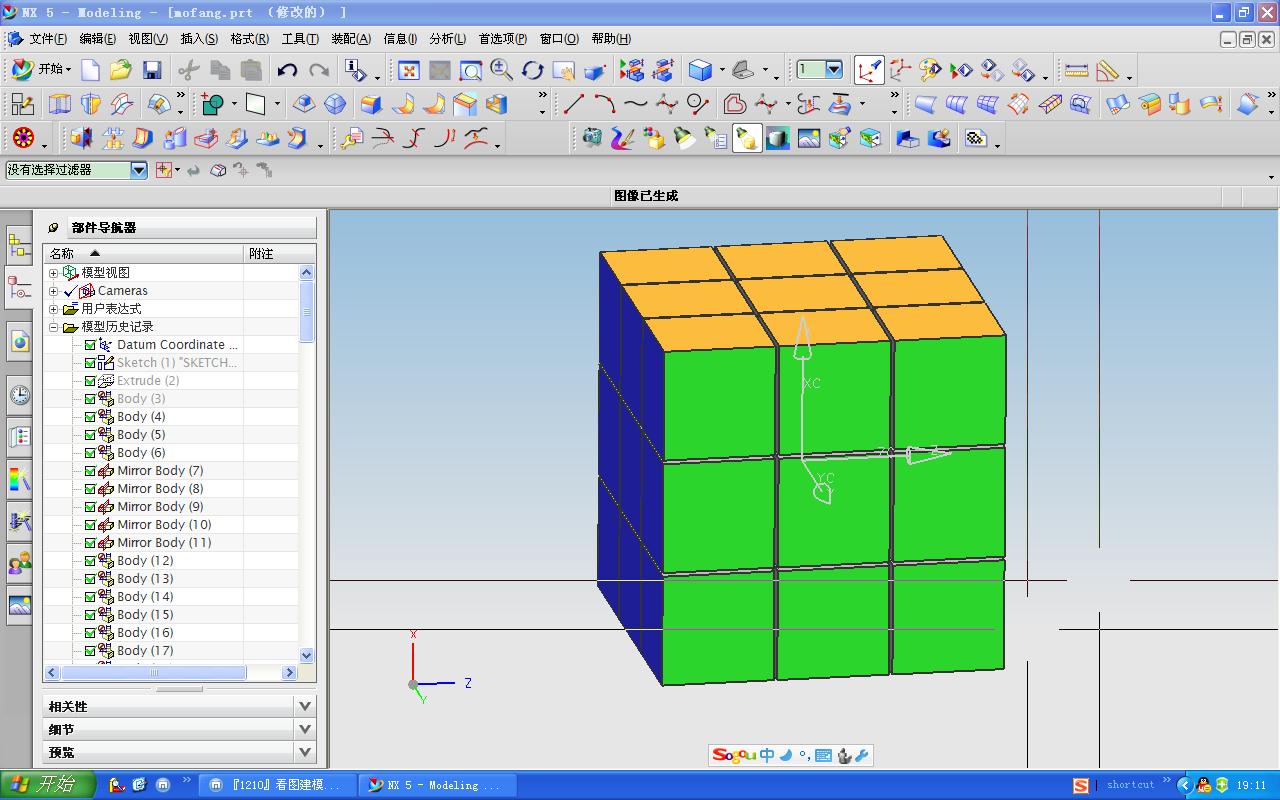Open the 文件(F) menu
The width and height of the screenshot is (1280, 800).
(x=48, y=39)
